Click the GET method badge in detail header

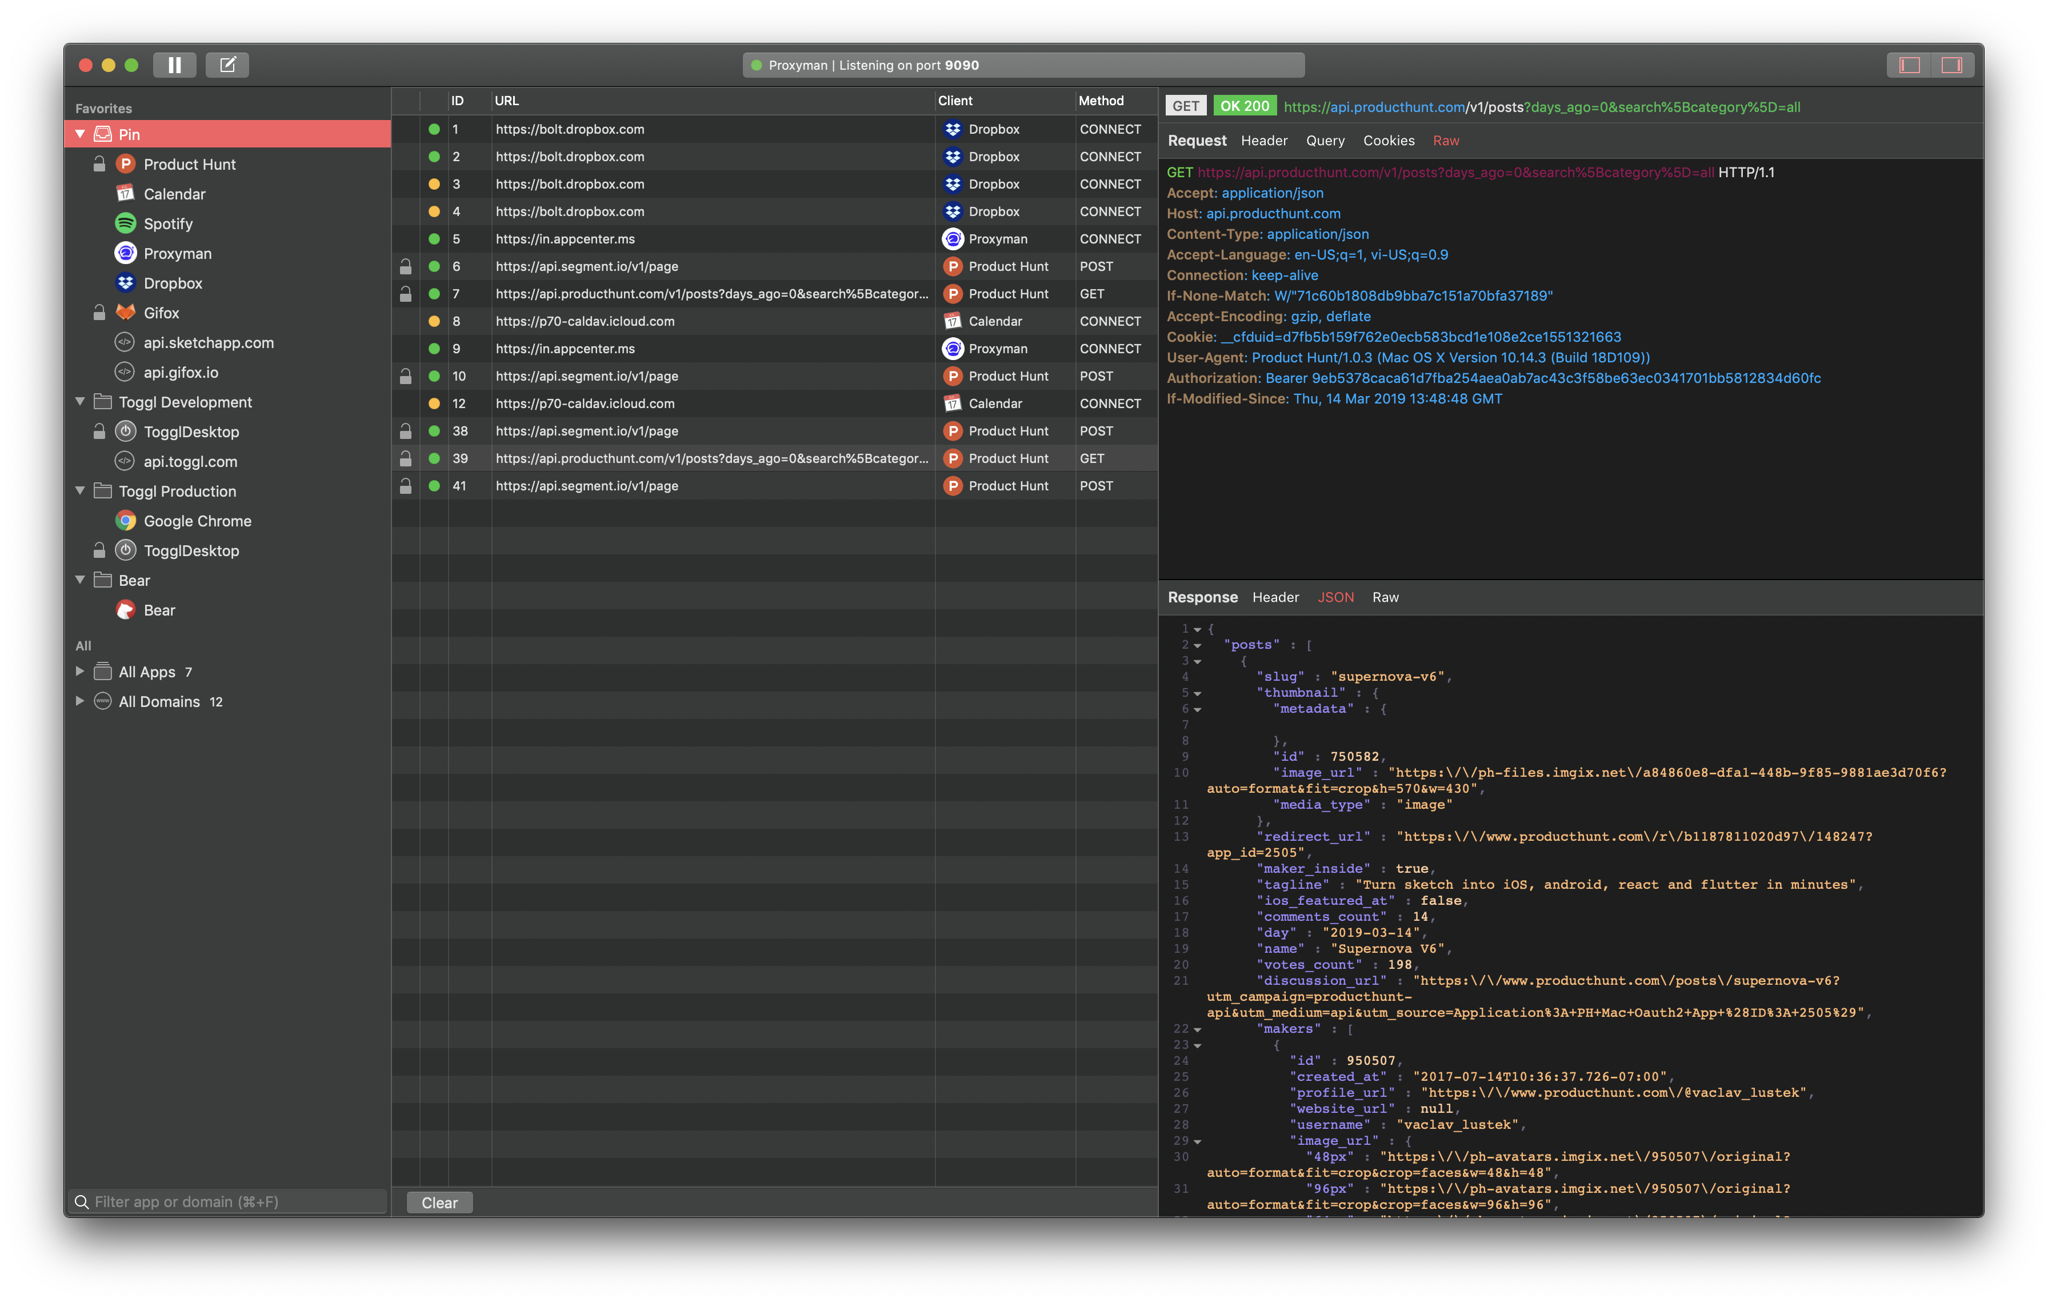coord(1186,106)
